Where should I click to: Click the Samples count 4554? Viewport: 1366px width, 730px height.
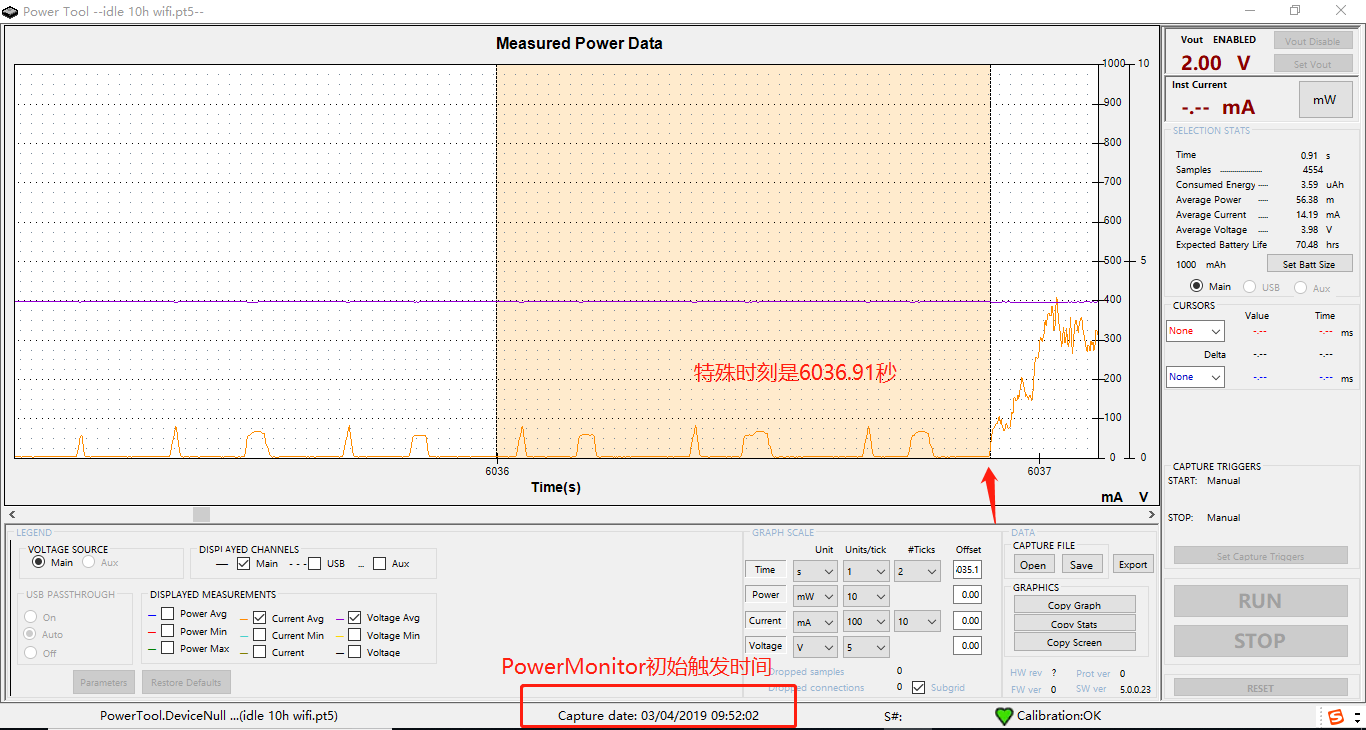tap(1313, 170)
